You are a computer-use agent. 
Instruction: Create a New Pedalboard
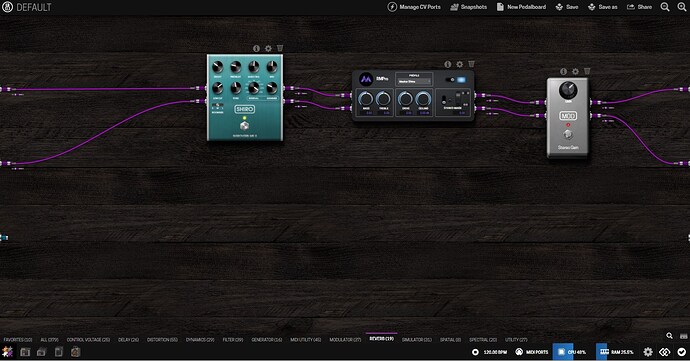click(x=521, y=7)
